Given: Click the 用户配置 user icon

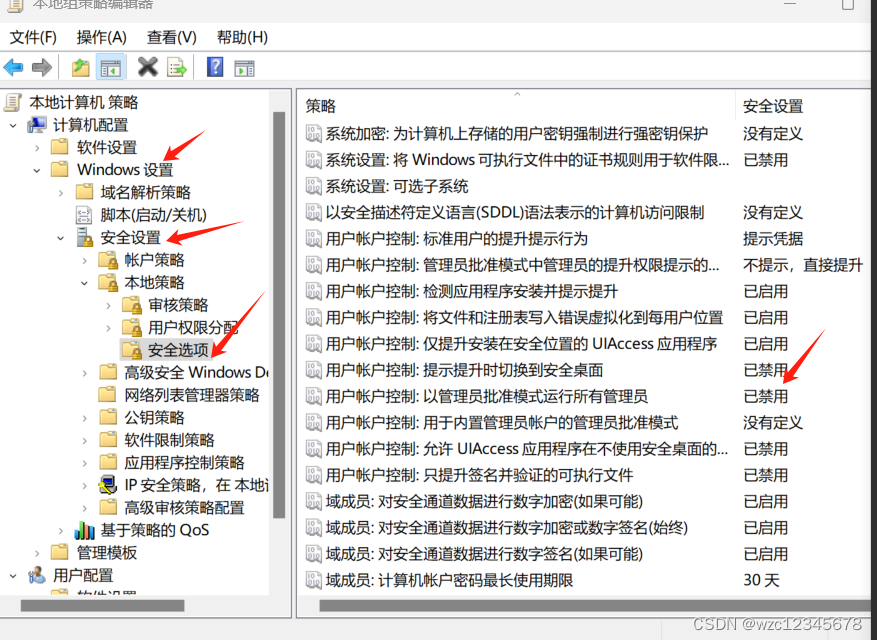Looking at the screenshot, I should 37,575.
